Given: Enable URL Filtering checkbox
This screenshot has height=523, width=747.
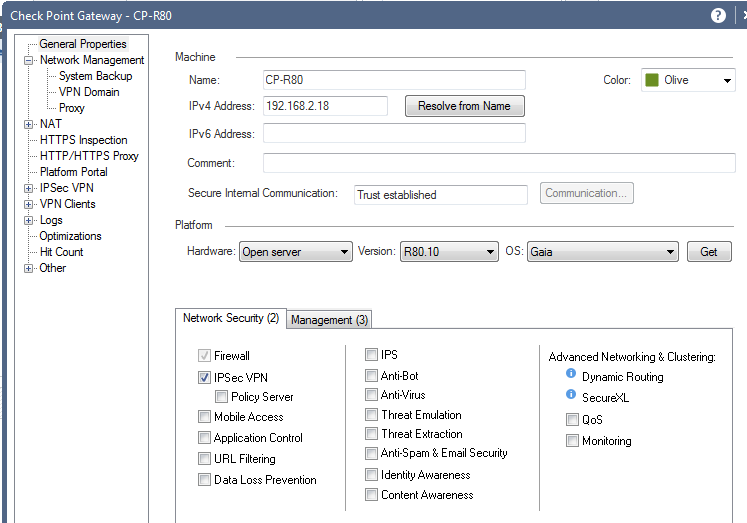Looking at the screenshot, I should (x=204, y=459).
